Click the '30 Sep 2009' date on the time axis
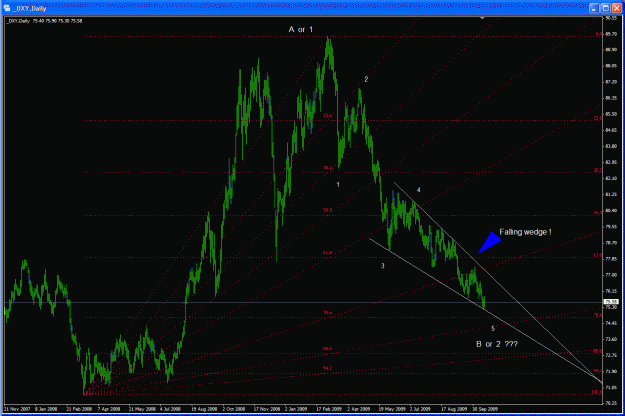The width and height of the screenshot is (625, 416). (485, 409)
